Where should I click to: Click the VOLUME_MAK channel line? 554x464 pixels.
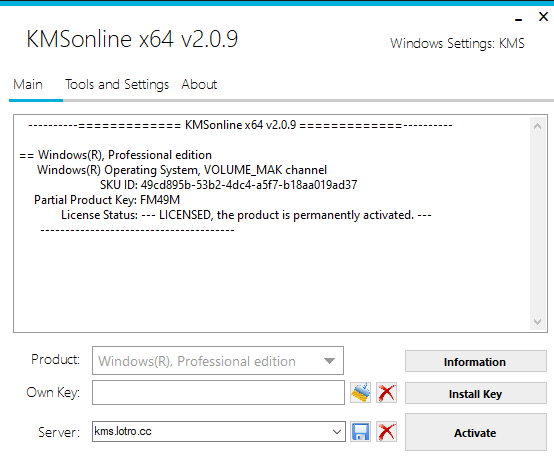[182, 170]
